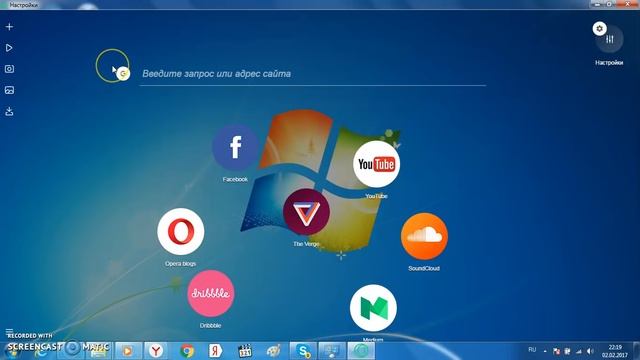Open the media player icon in the taskbar
Image resolution: width=640 pixels, height=360 pixels.
coord(128,351)
